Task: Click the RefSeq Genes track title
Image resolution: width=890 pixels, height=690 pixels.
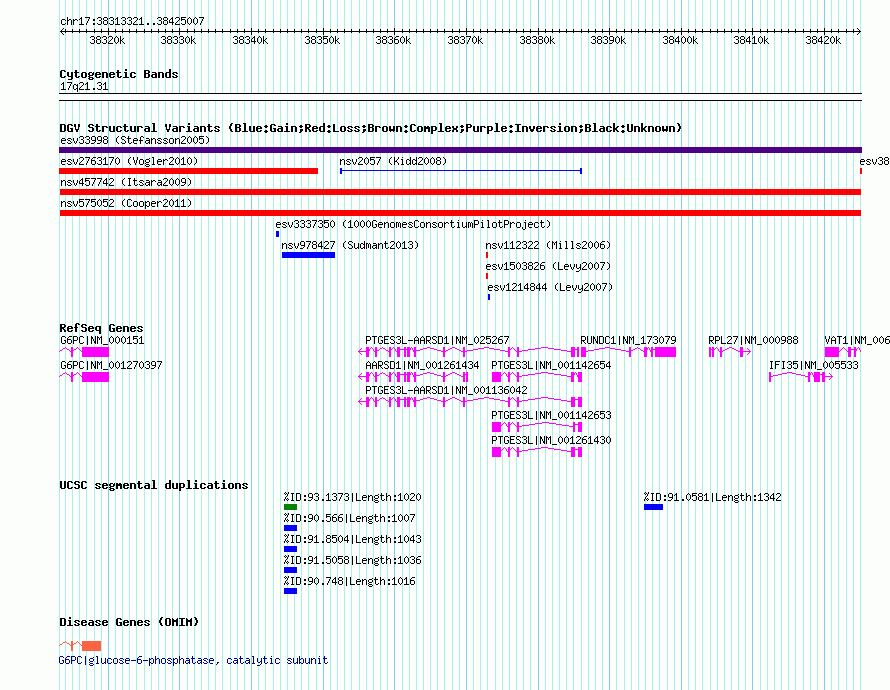Action: click(101, 328)
